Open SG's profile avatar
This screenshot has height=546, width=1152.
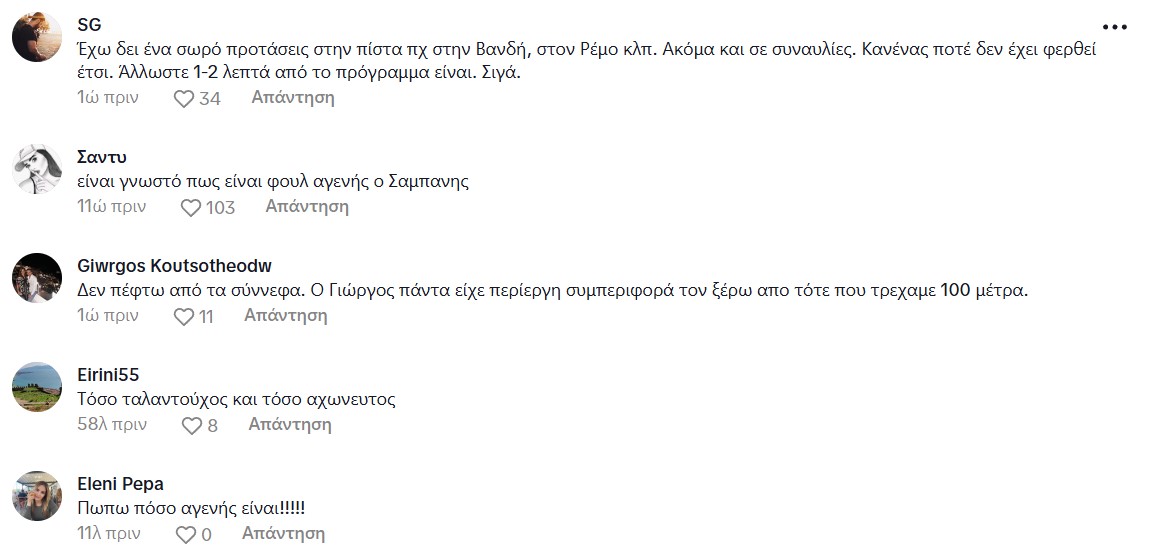[37, 40]
